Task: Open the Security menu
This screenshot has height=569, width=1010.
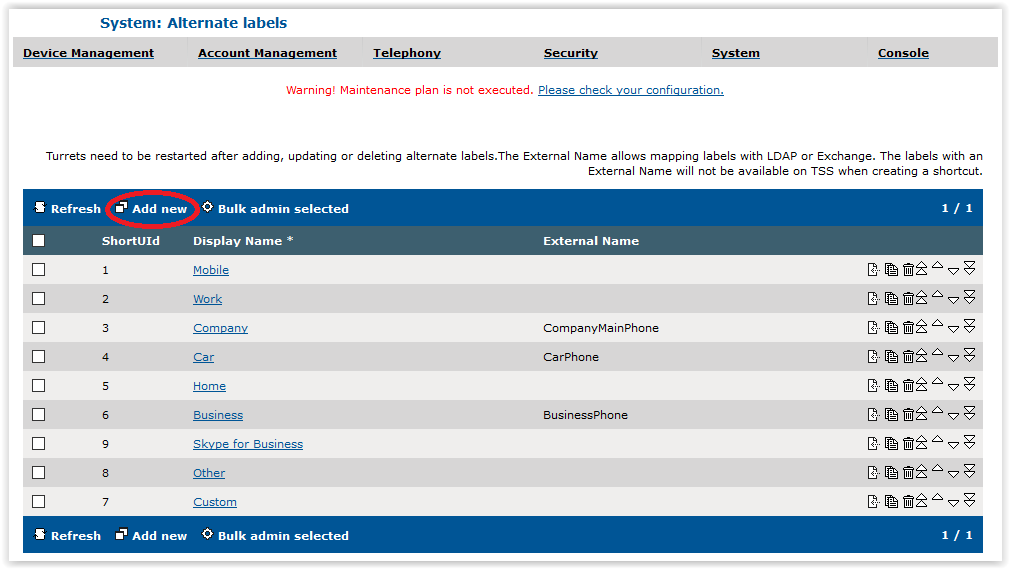Action: pyautogui.click(x=571, y=53)
